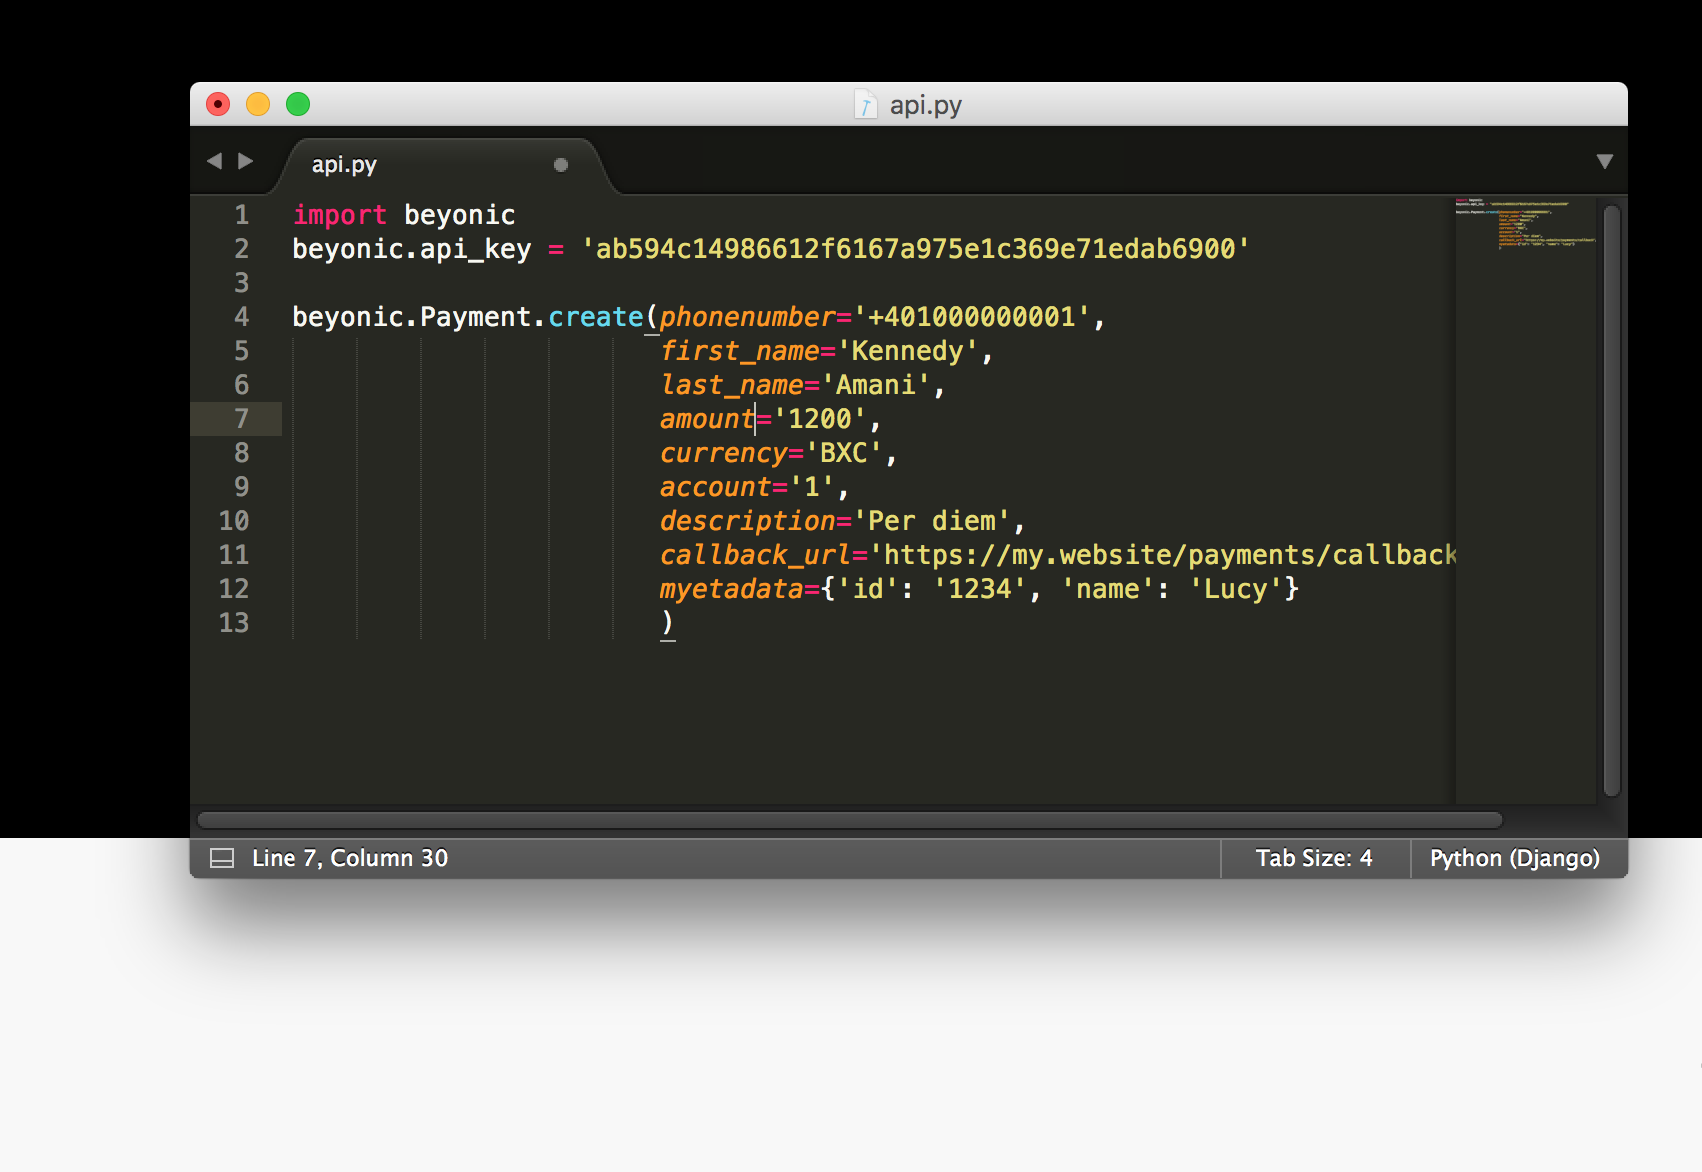This screenshot has width=1702, height=1172.
Task: Click the 'import' keyword
Action: 340,215
